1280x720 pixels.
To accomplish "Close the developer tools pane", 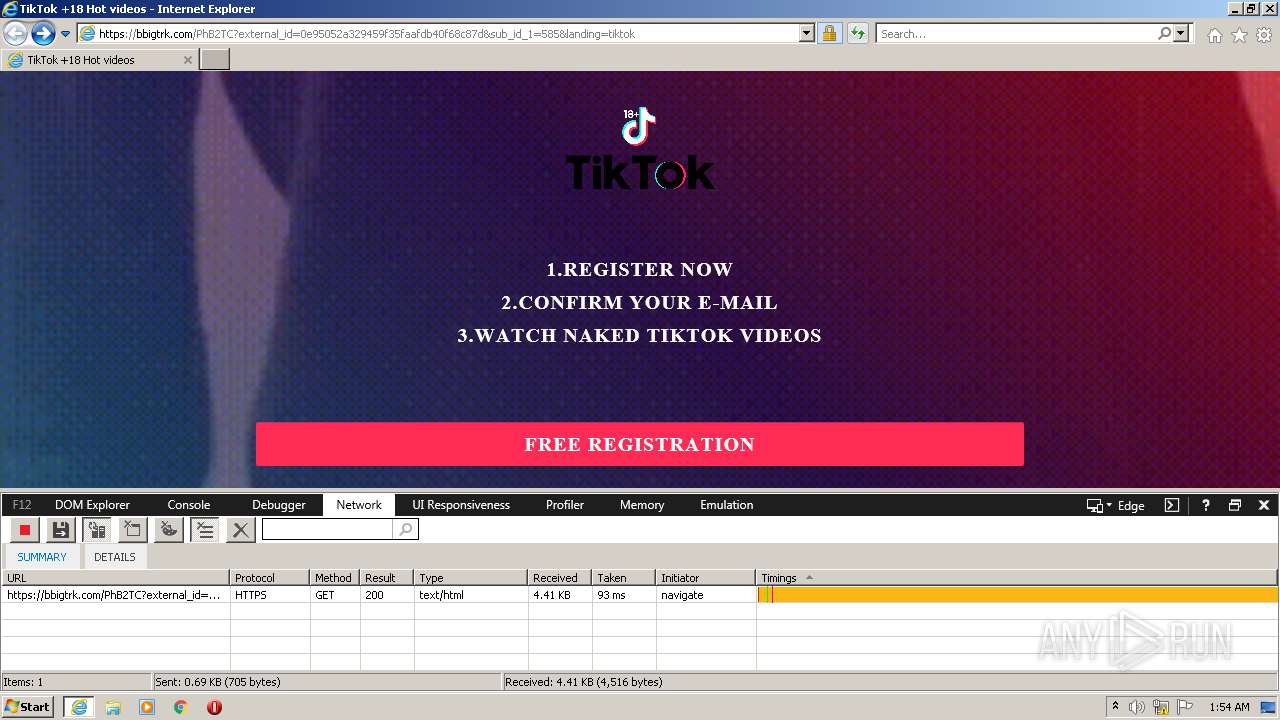I will (1264, 506).
